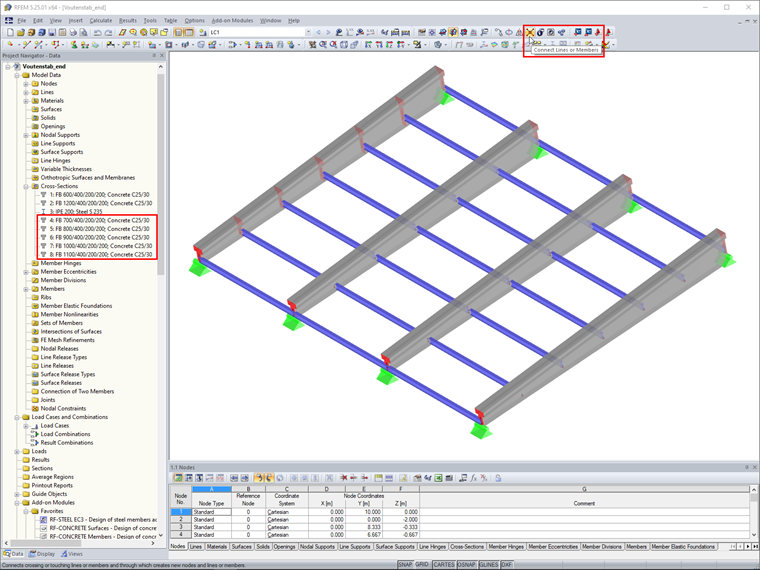Click the results color scale icon far right
The width and height of the screenshot is (760, 570).
(606, 45)
